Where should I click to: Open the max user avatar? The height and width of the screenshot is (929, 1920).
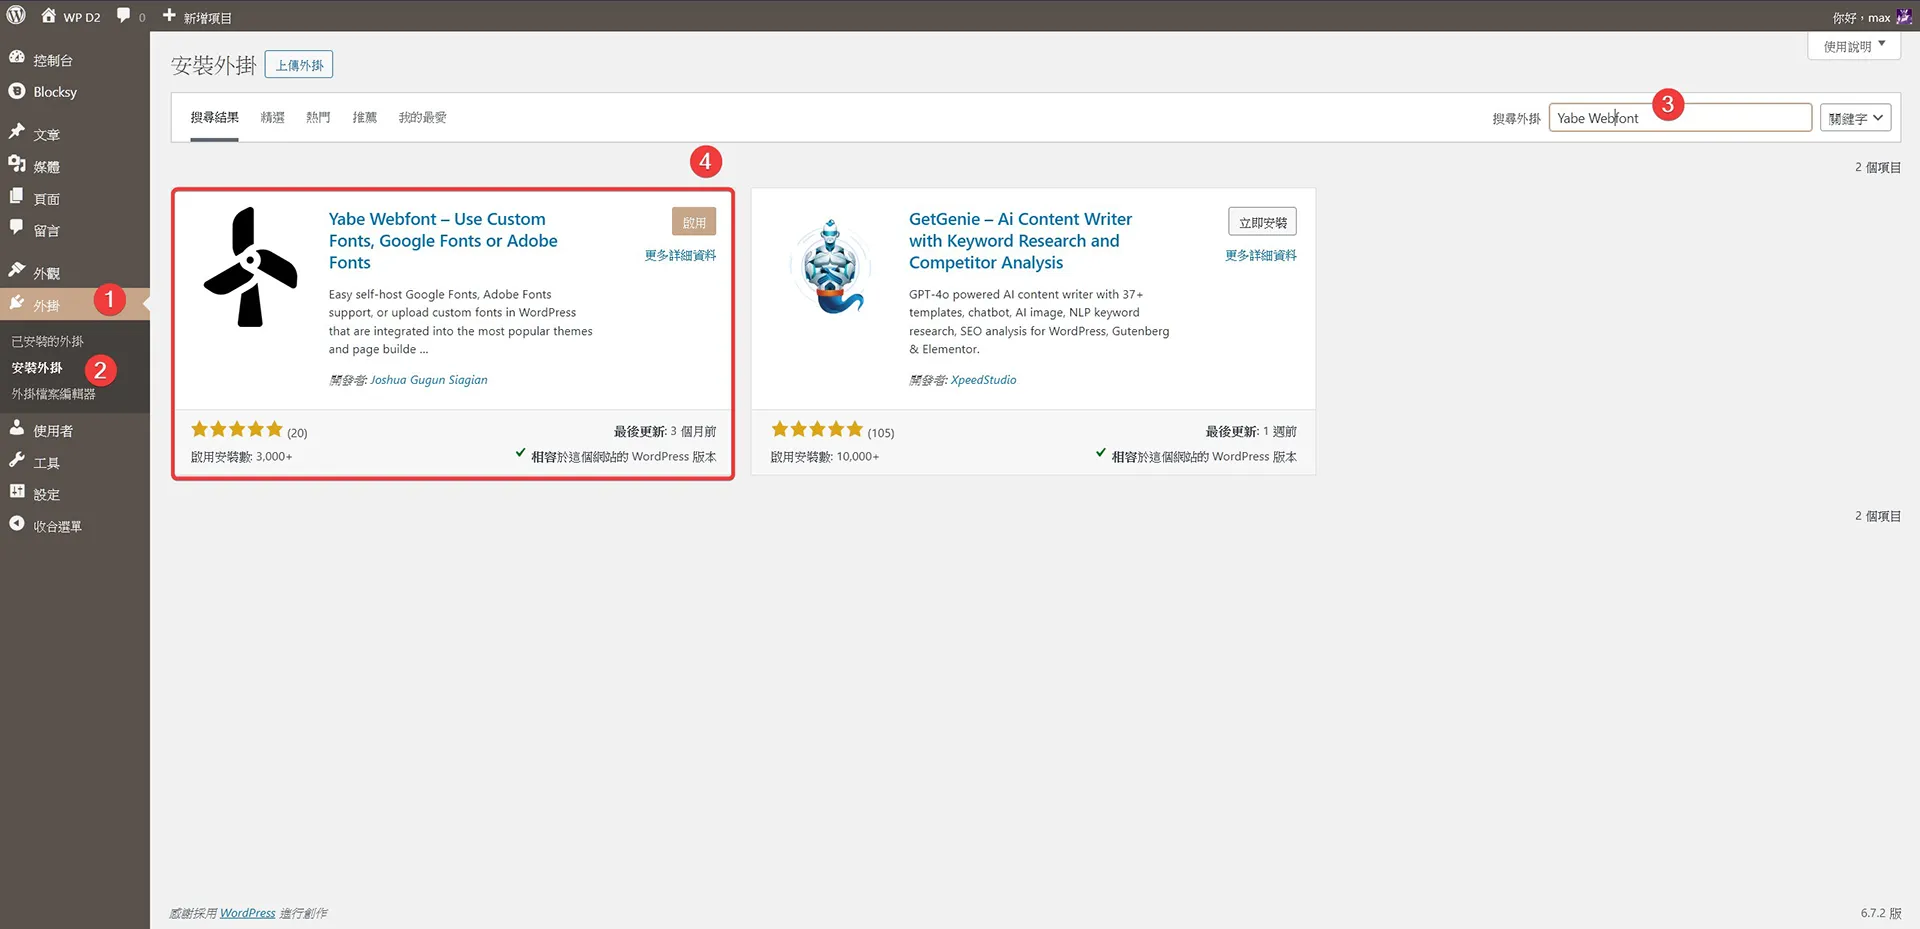pos(1903,17)
